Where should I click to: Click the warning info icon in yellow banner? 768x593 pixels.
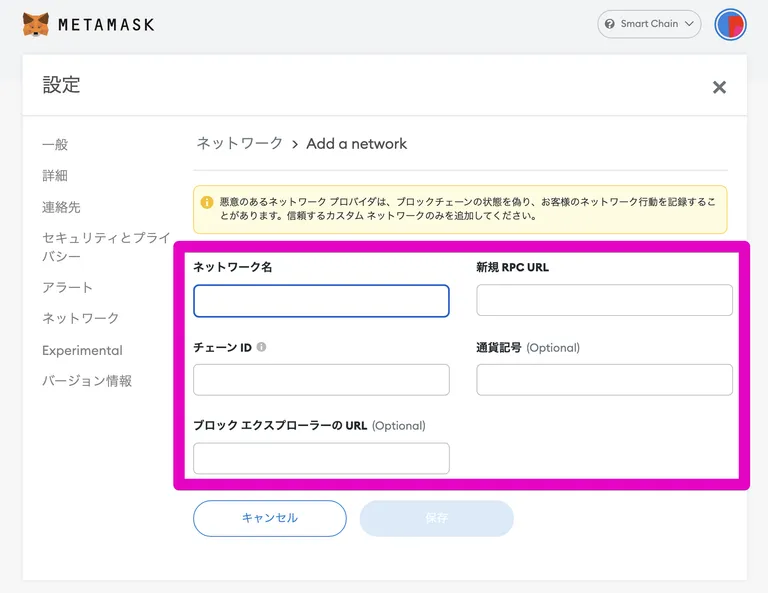[x=207, y=202]
